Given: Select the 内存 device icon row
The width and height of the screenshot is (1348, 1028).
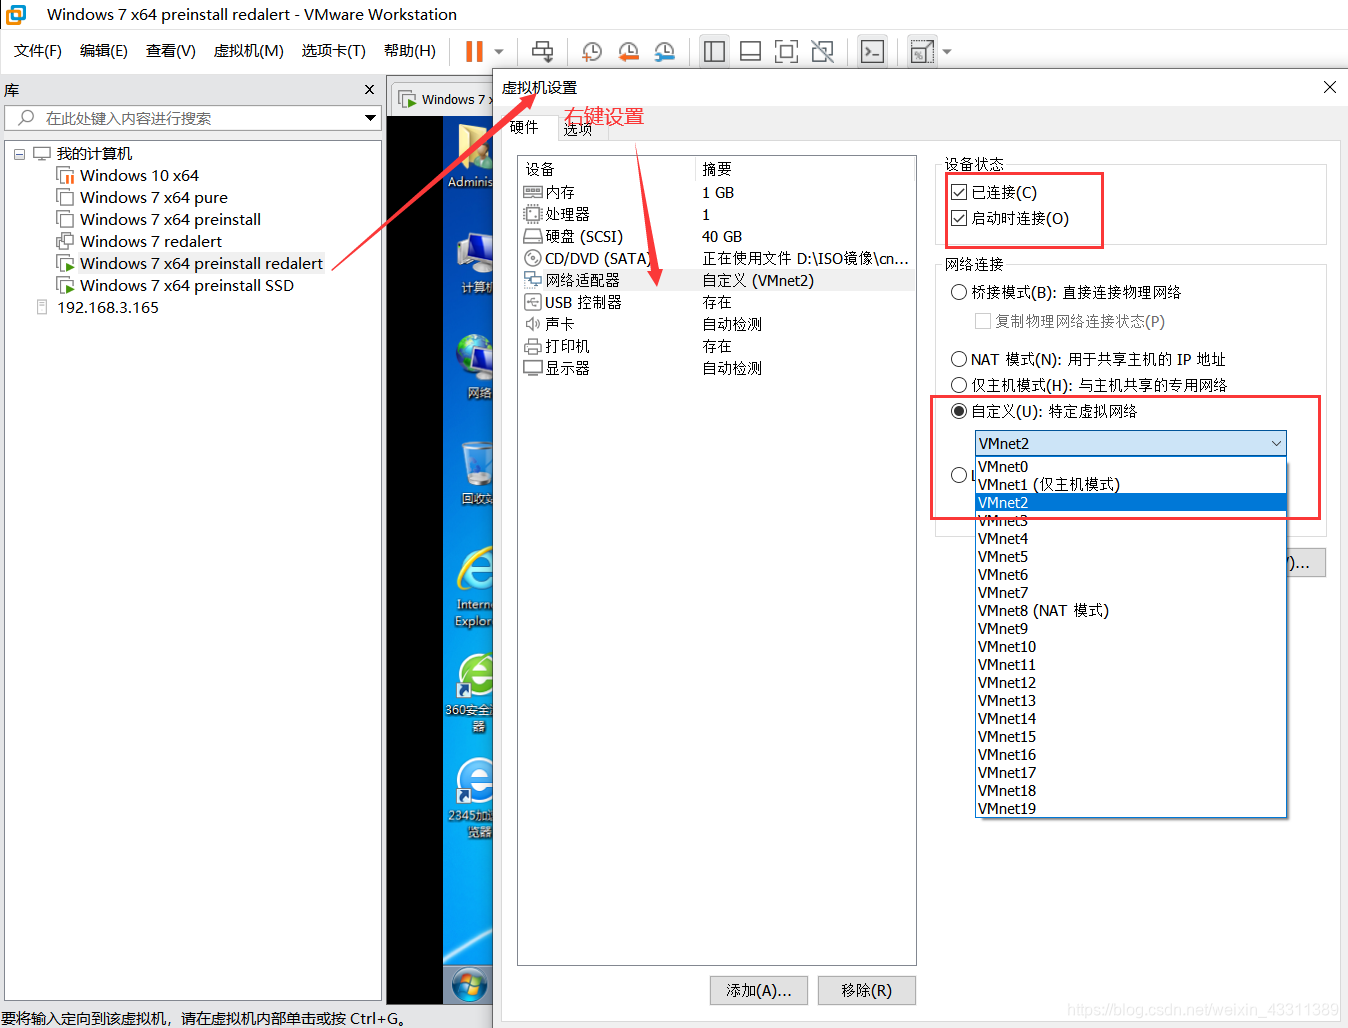Looking at the screenshot, I should click(x=533, y=192).
